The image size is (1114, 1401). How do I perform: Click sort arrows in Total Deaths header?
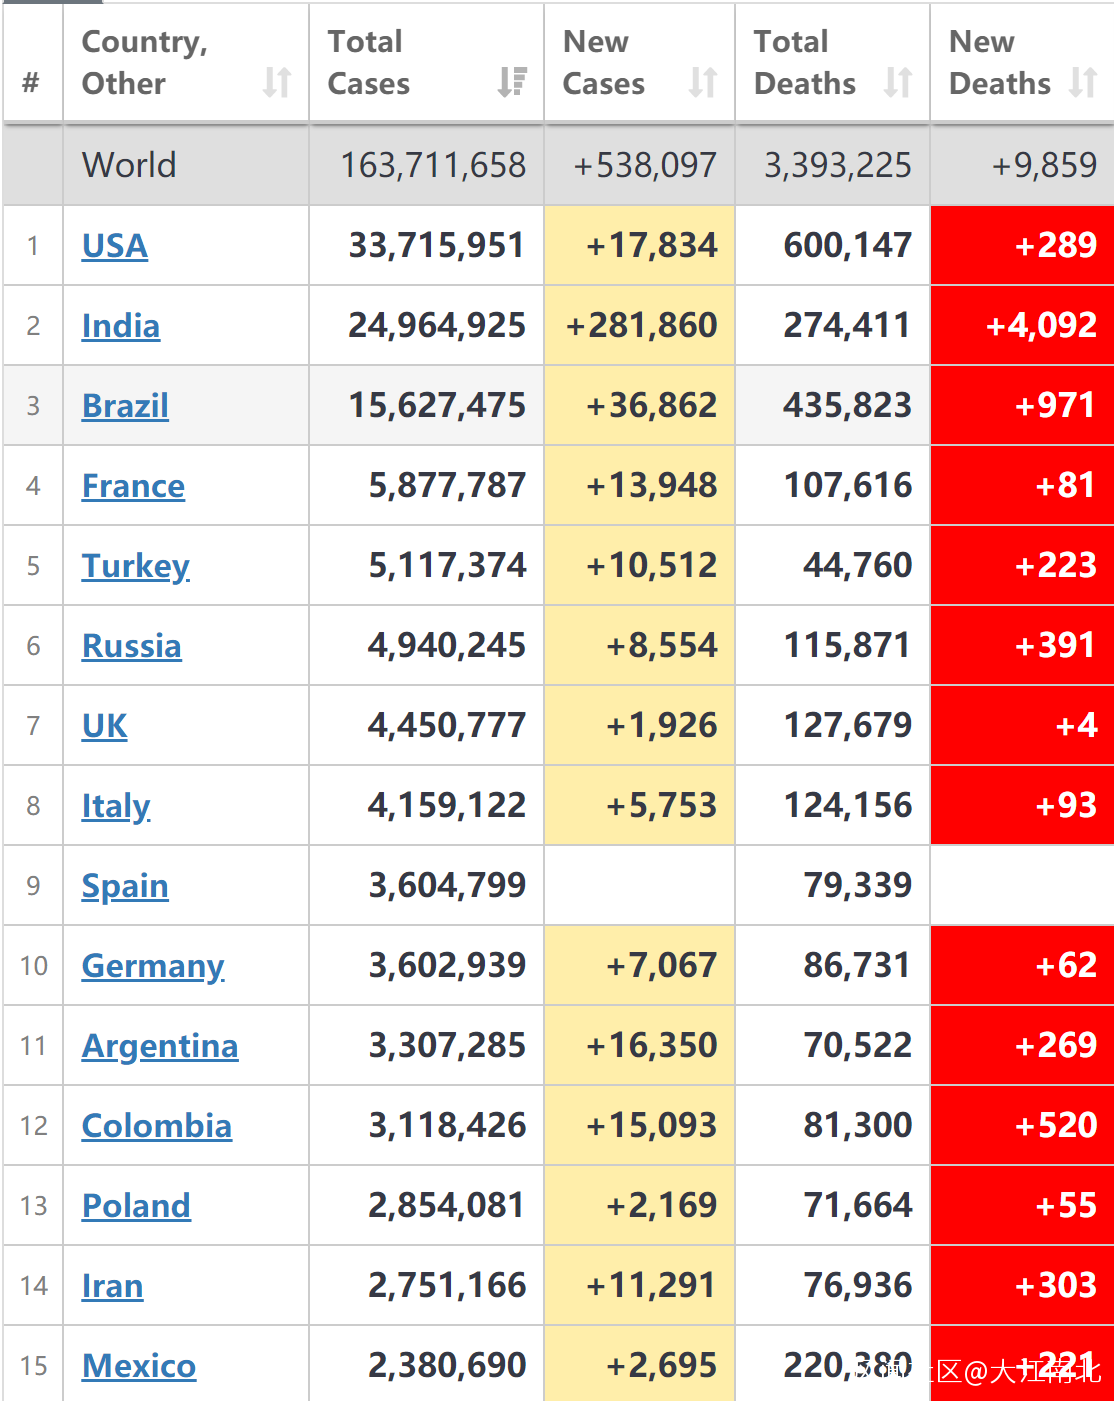pos(898,82)
